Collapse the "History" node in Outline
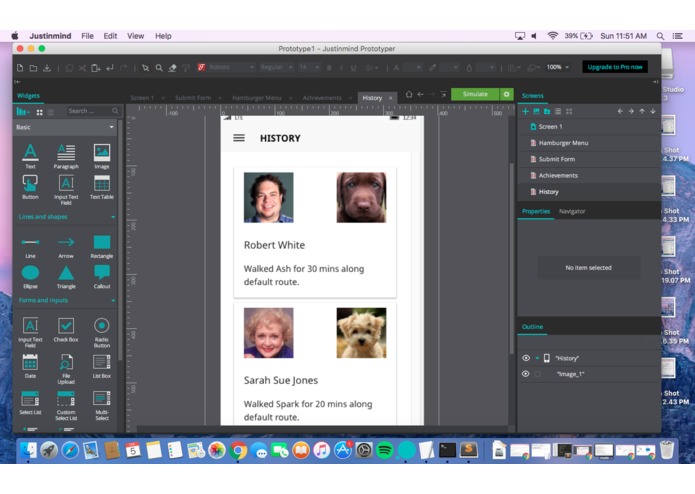 (537, 358)
